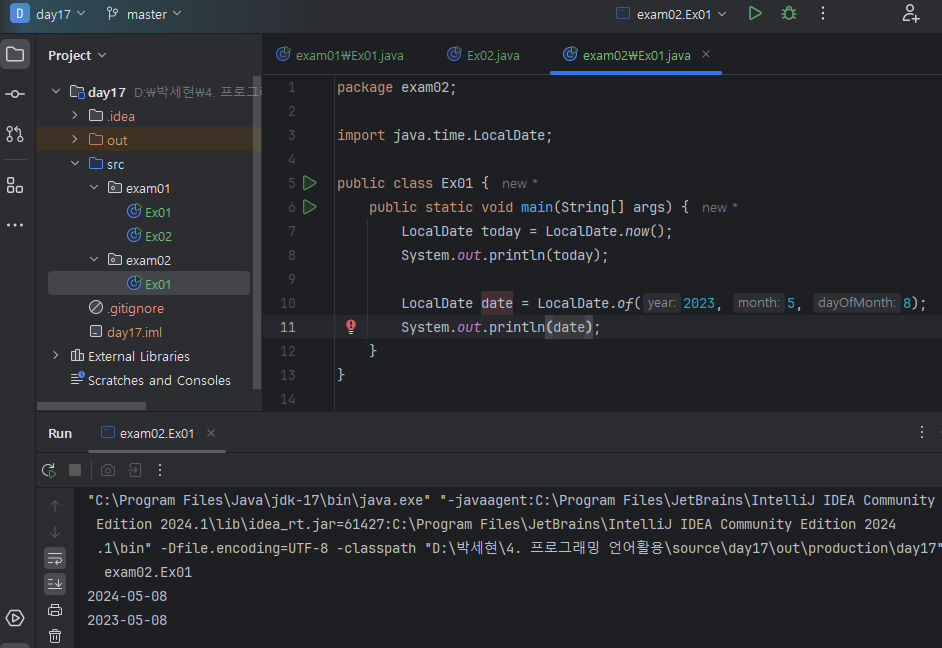Screen dimensions: 942x648
Task: Collapse the exam01 package in project tree
Action: [94, 188]
